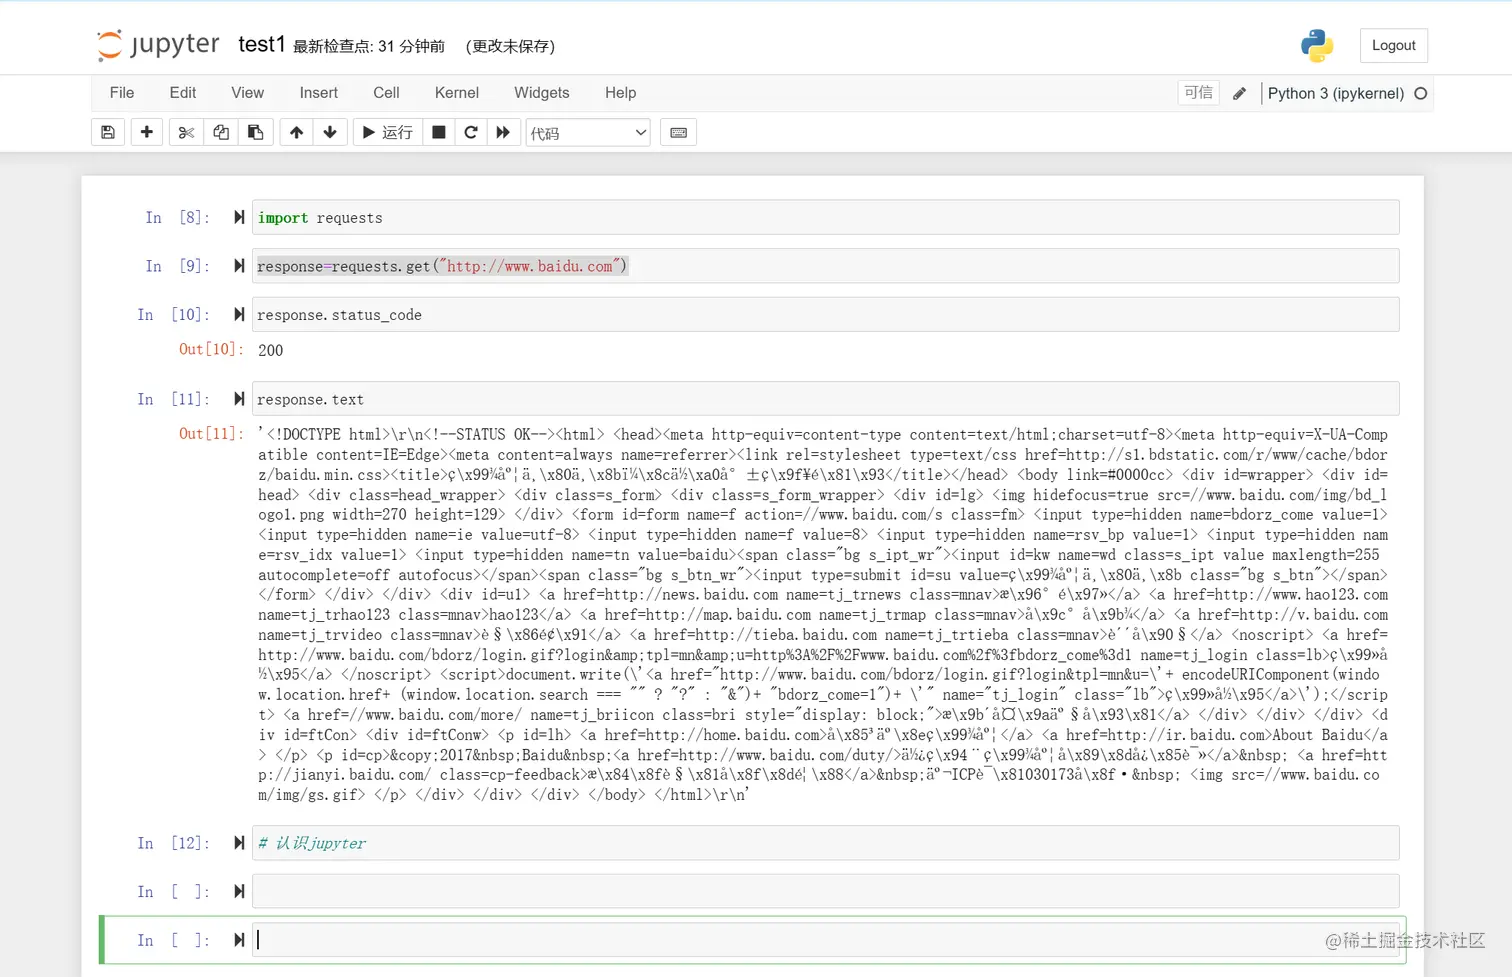Viewport: 1512px width, 977px height.
Task: Open the File menu
Action: [122, 93]
